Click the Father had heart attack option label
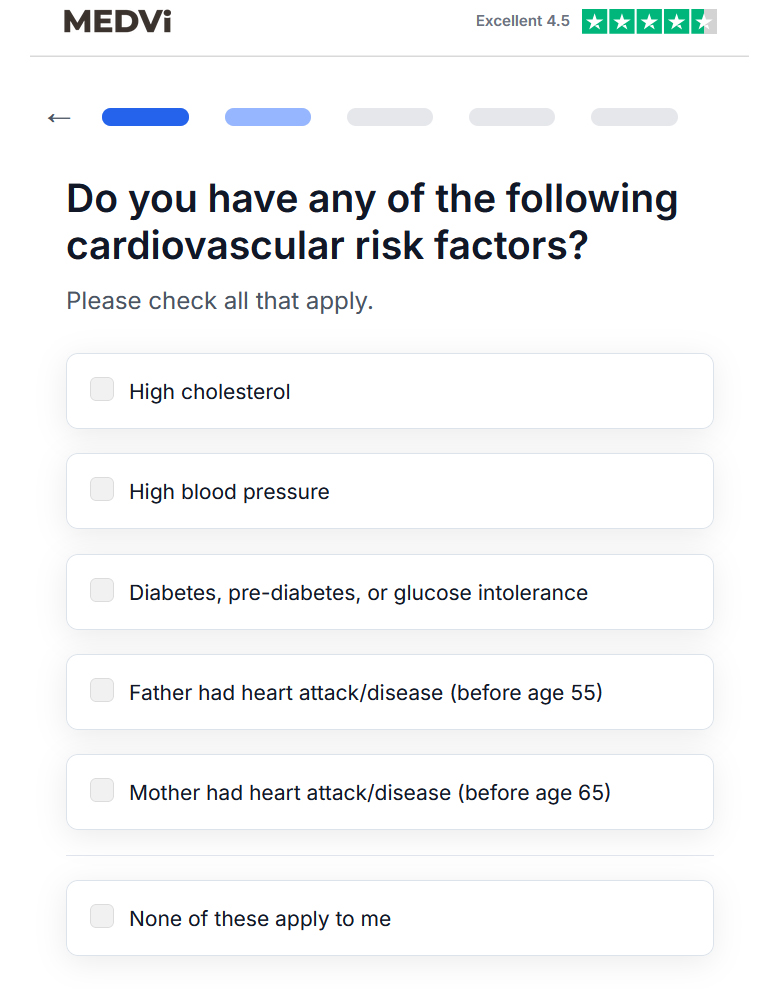Image resolution: width=764 pixels, height=989 pixels. pos(366,693)
